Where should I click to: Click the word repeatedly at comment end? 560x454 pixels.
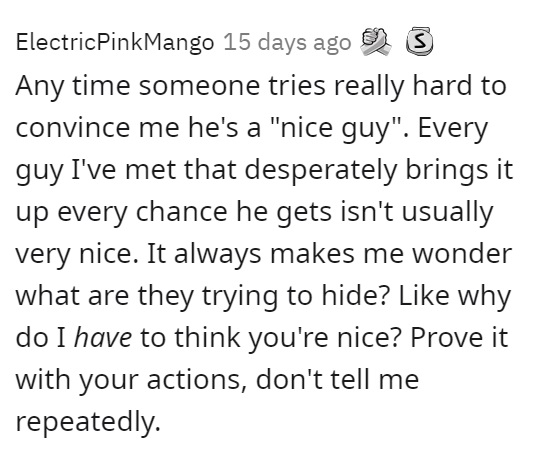tap(88, 422)
